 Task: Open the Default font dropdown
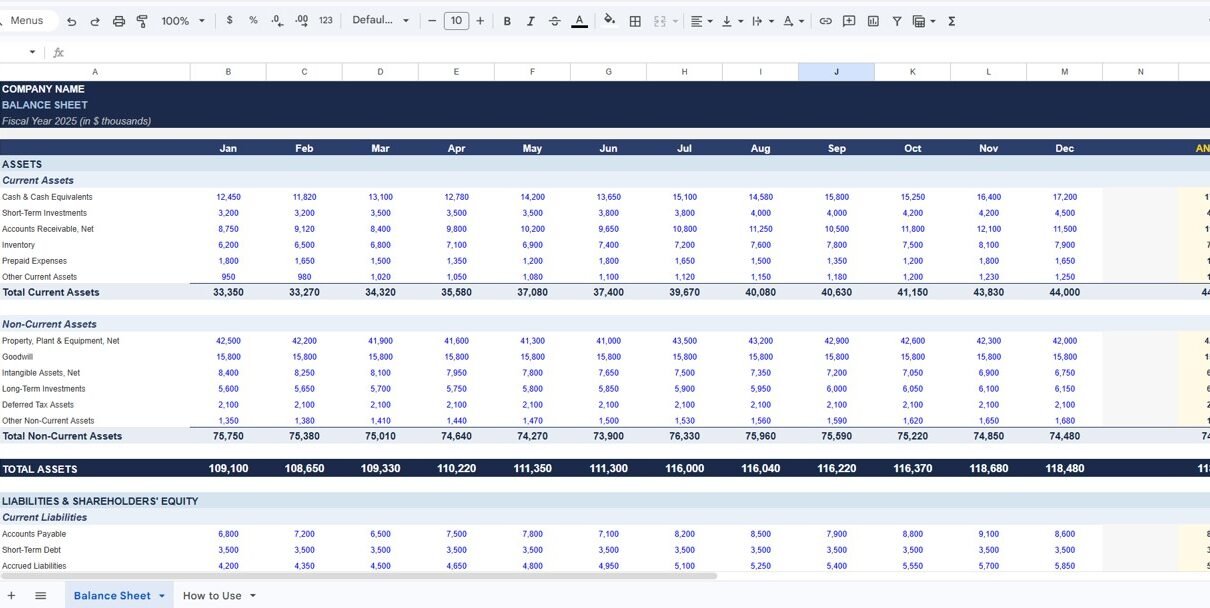coord(381,21)
